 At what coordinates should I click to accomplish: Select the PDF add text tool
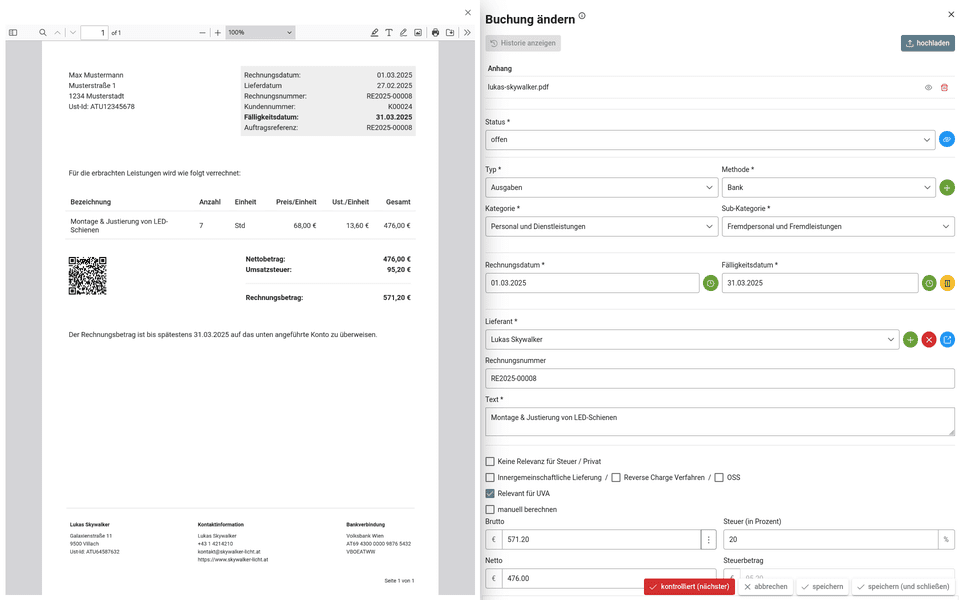coord(389,33)
